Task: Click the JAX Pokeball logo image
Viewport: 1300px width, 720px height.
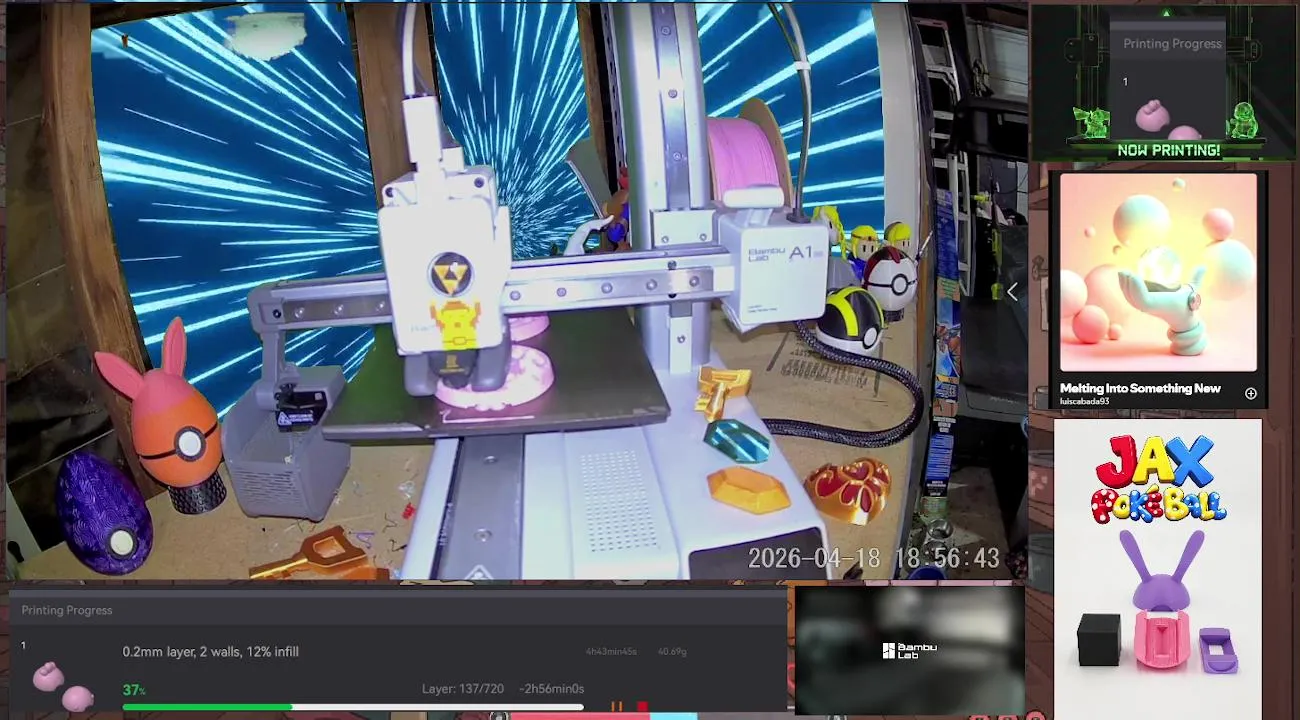Action: pos(1158,479)
